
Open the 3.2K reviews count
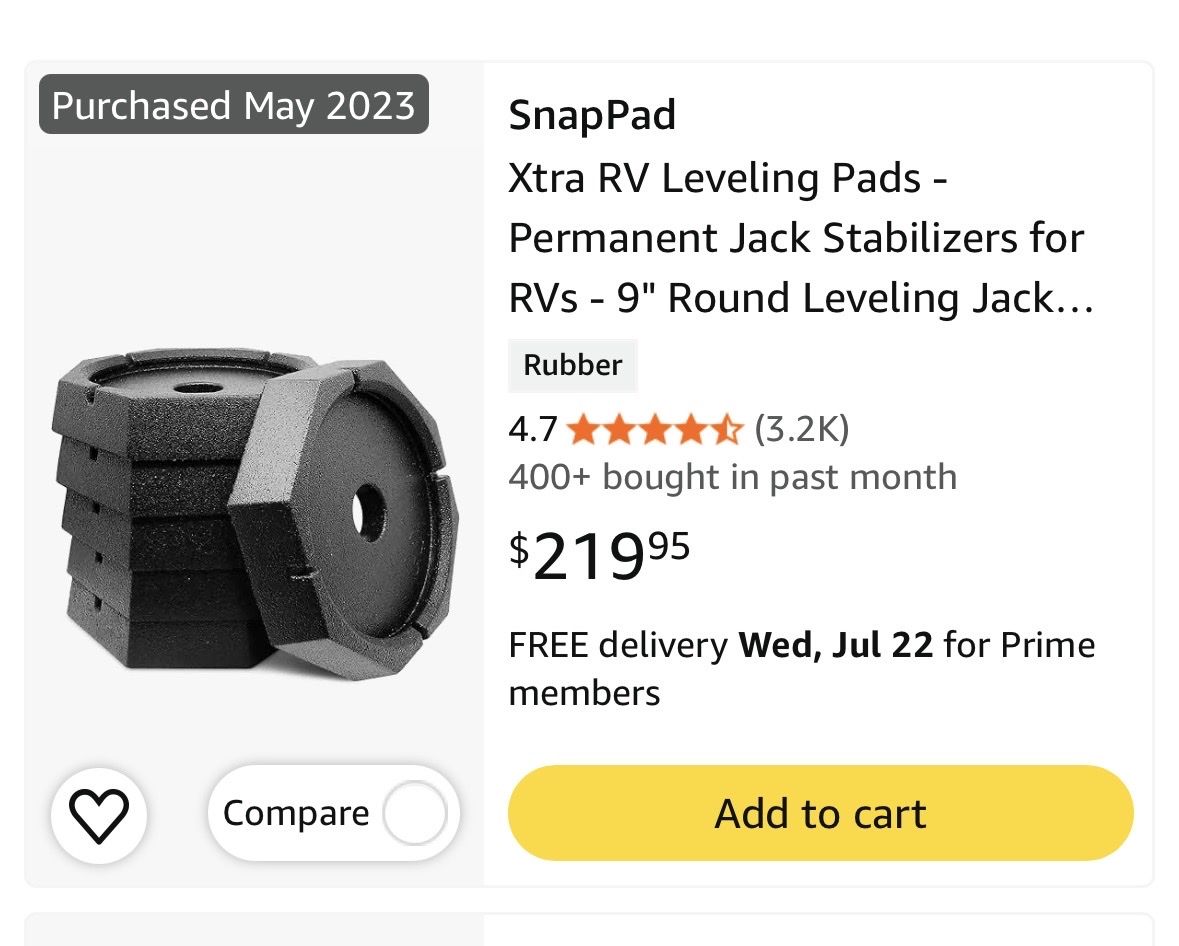(802, 429)
